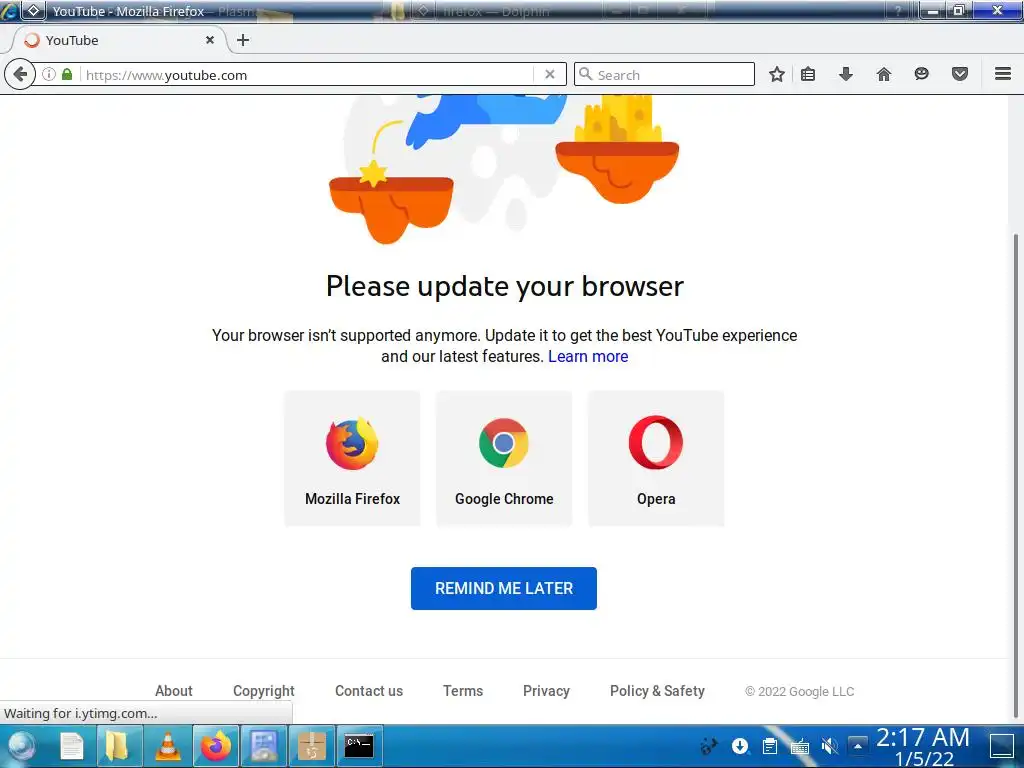This screenshot has height=768, width=1024.
Task: Open the Privacy footer link
Action: click(x=546, y=691)
